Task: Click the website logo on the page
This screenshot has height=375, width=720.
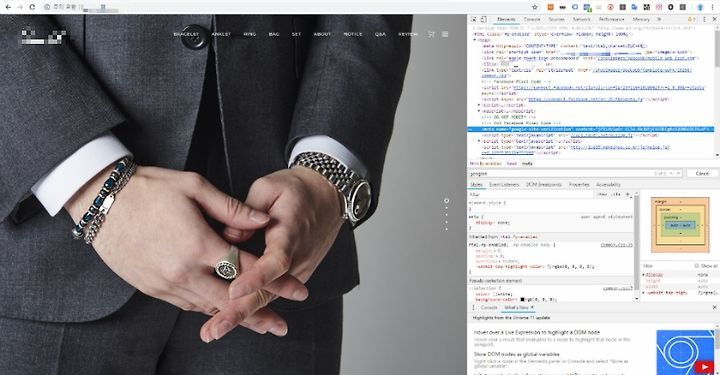Action: tap(44, 37)
